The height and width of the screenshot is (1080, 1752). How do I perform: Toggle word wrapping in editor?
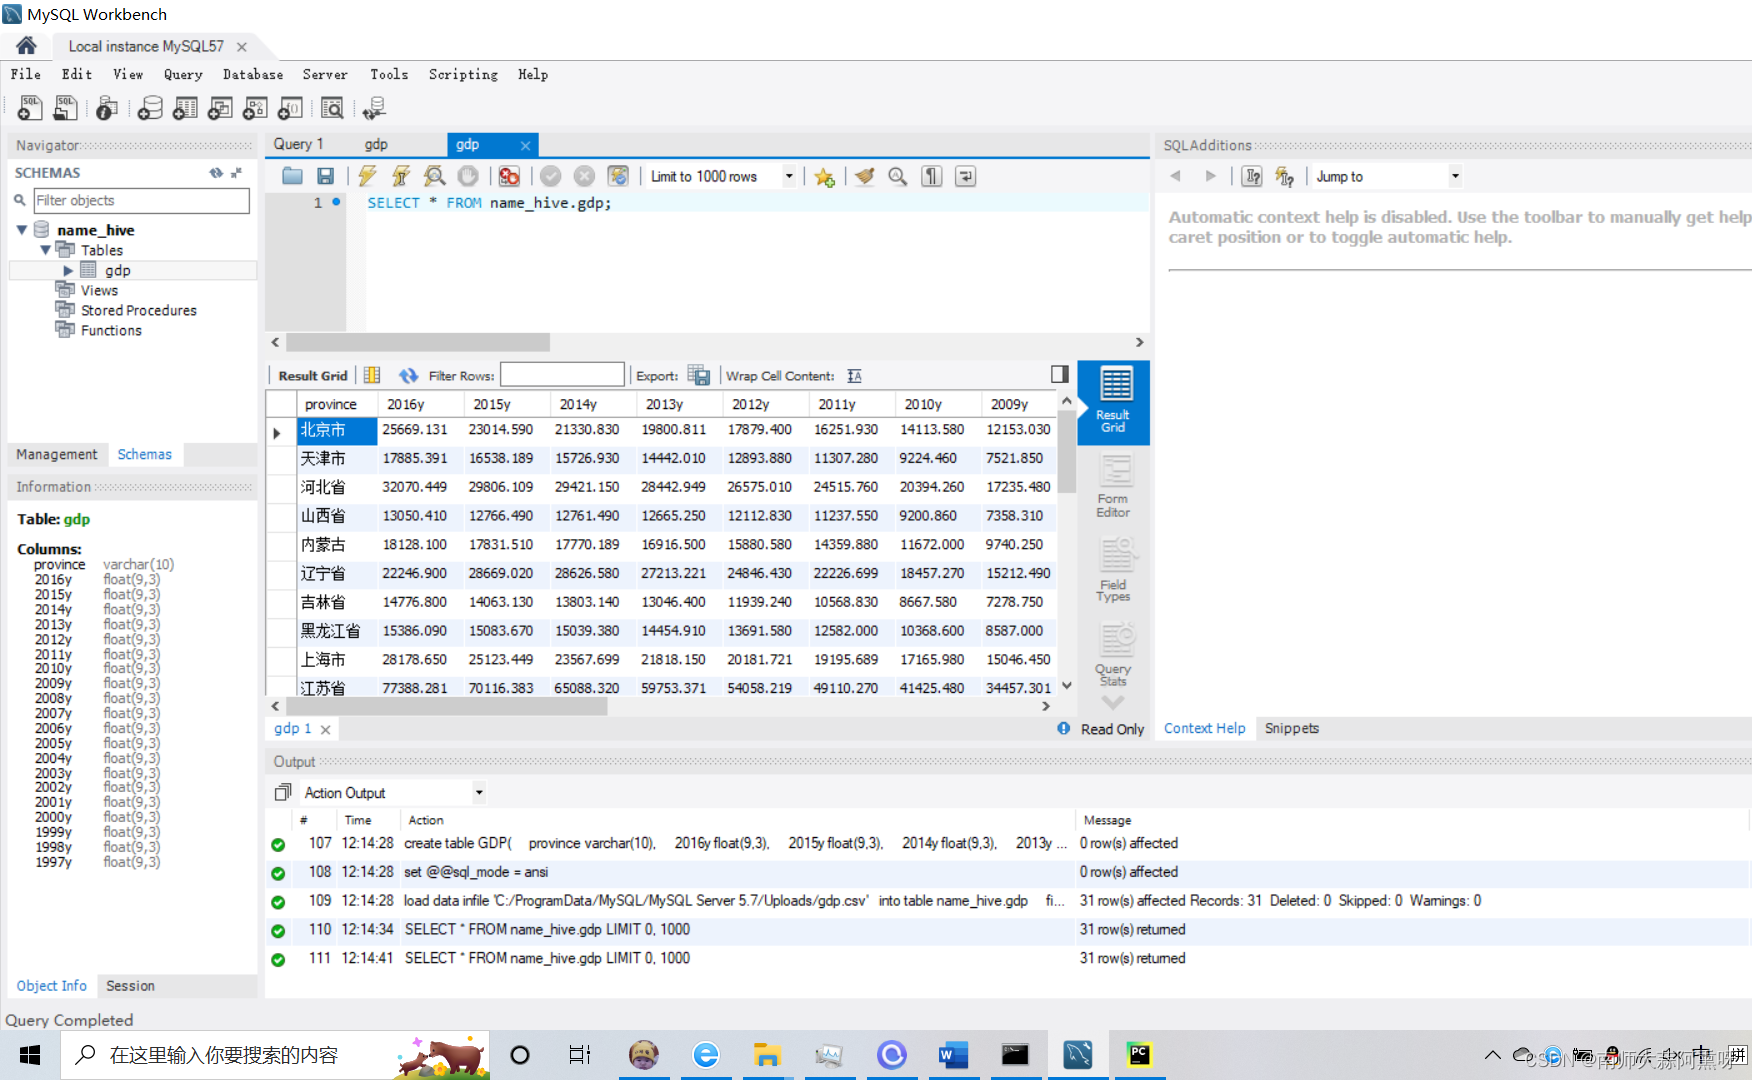coord(966,176)
